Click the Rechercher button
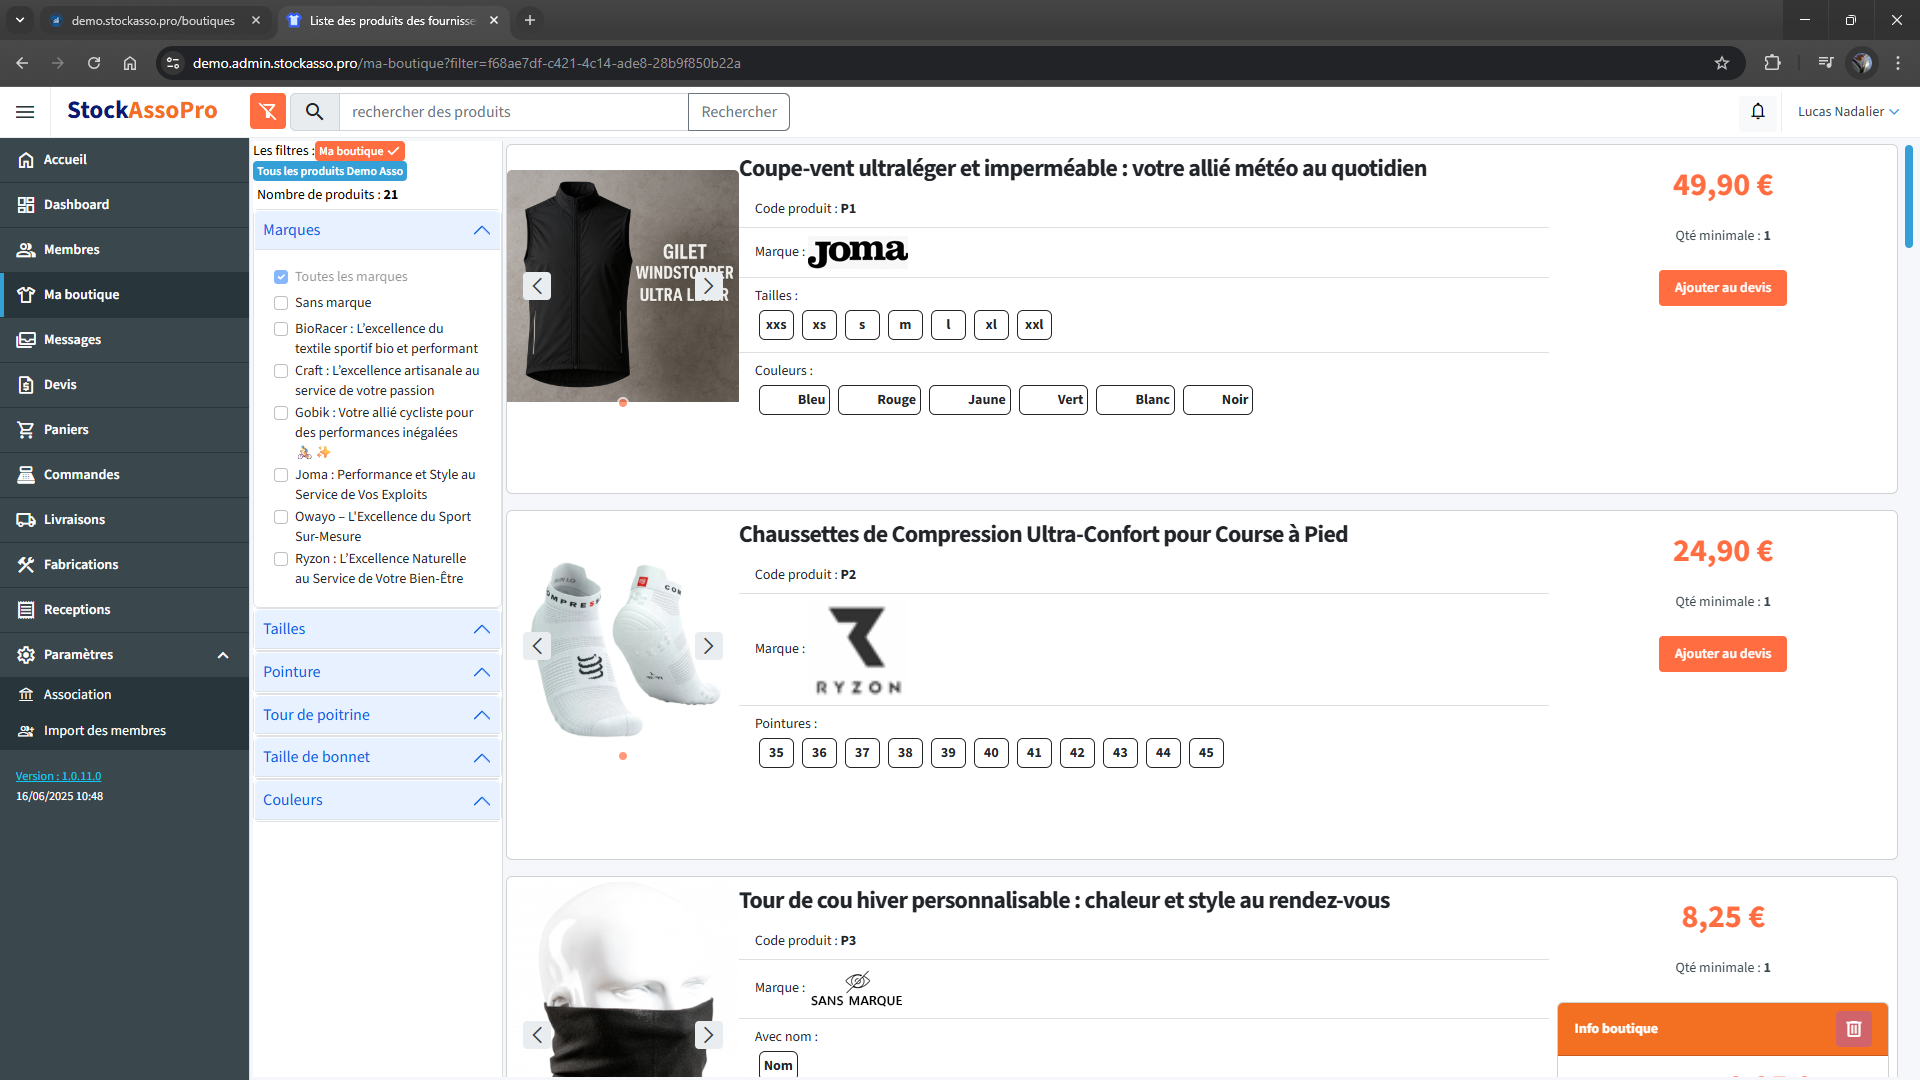The image size is (1920, 1080). pyautogui.click(x=739, y=112)
